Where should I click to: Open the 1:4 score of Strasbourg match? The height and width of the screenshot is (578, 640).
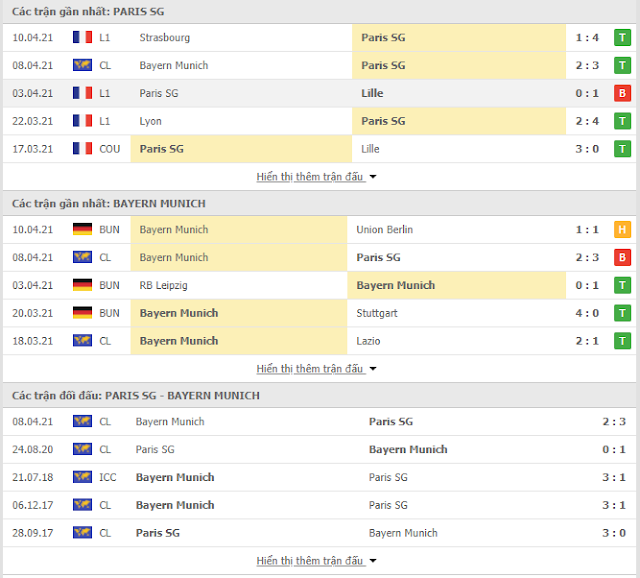pos(587,38)
